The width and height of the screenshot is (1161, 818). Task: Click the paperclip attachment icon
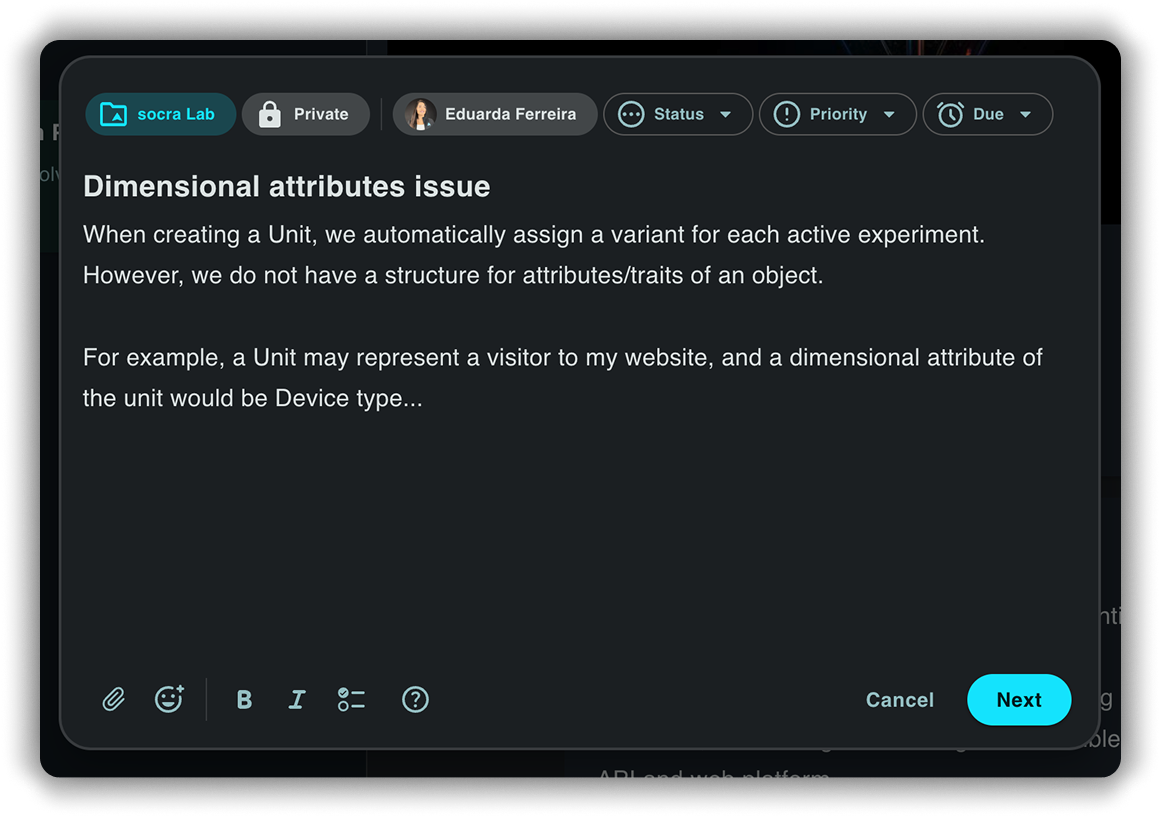(114, 699)
